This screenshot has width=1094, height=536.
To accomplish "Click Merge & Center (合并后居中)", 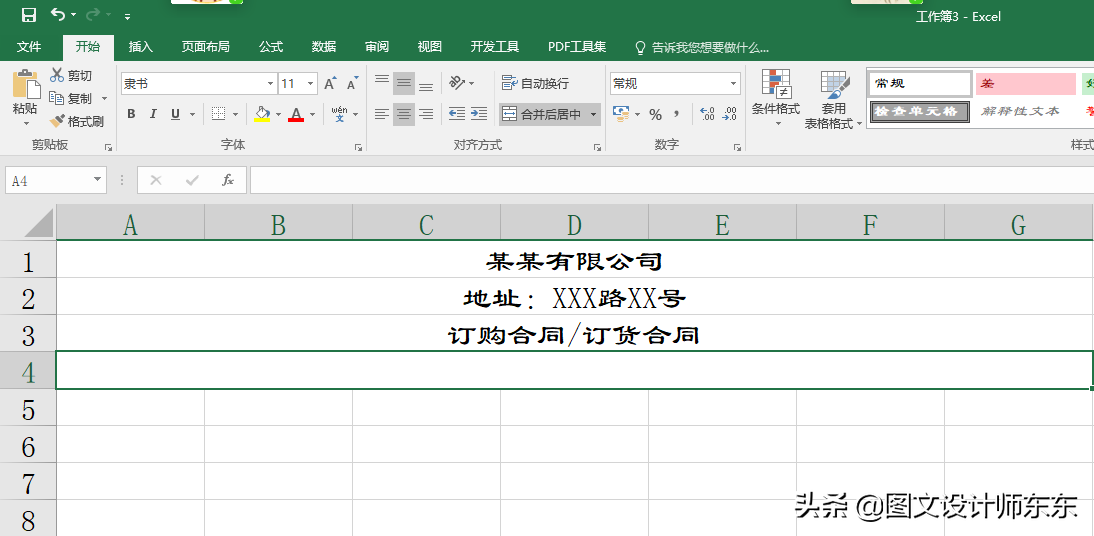I will (542, 114).
